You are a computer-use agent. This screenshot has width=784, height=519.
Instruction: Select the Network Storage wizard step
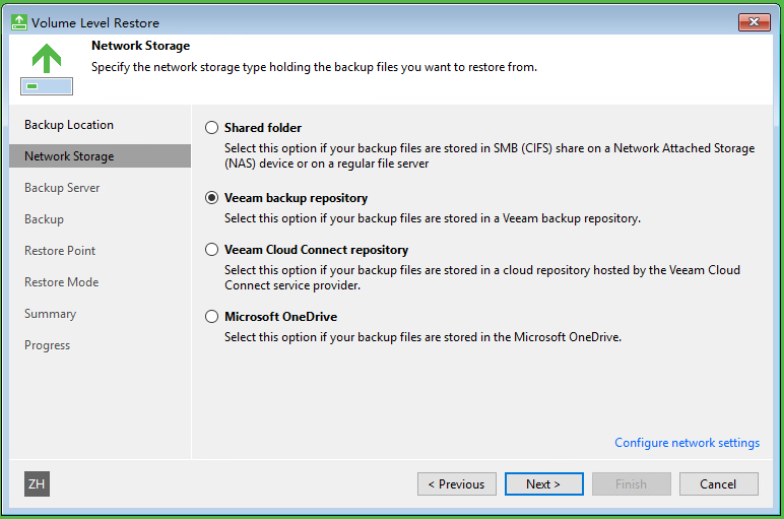click(100, 156)
